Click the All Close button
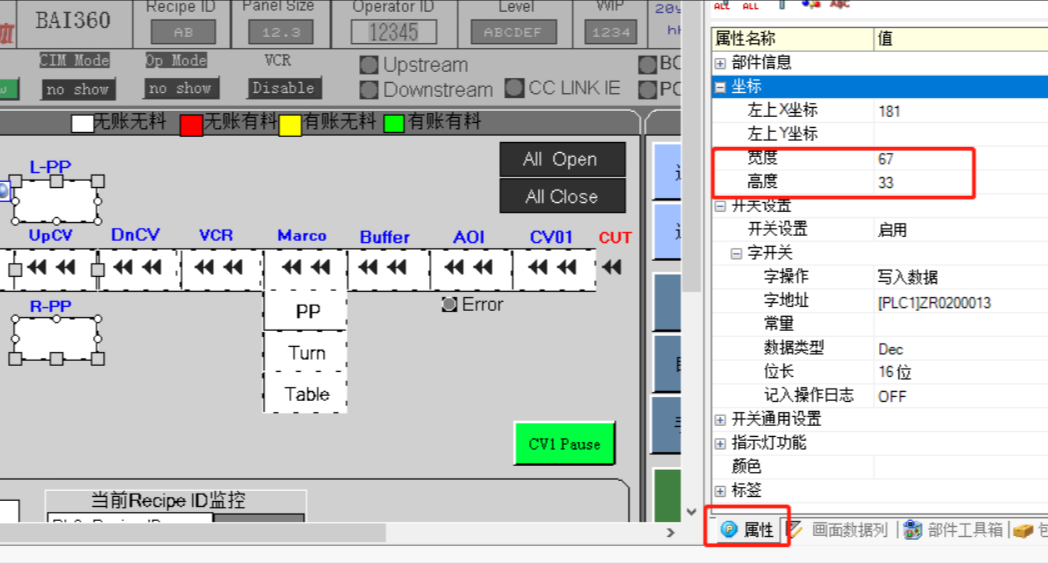The image size is (1048, 563). click(x=562, y=196)
